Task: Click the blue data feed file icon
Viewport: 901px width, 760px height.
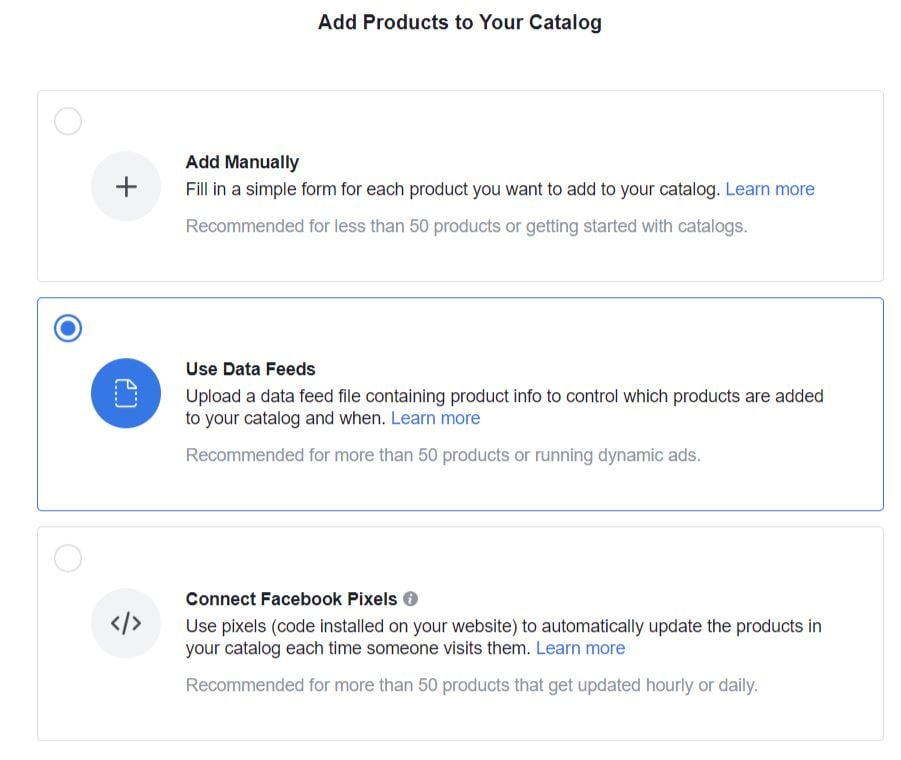Action: 126,393
